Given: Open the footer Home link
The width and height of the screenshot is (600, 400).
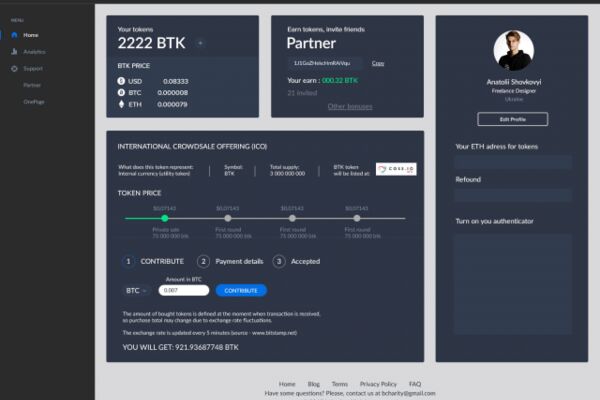Looking at the screenshot, I should (287, 384).
